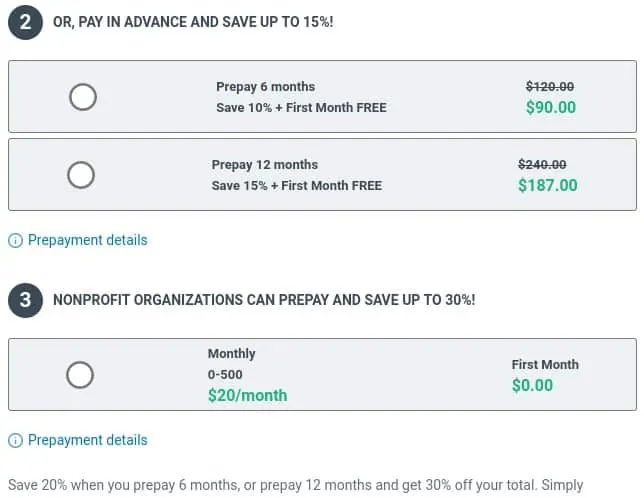Click the step 2 number badge

coord(25,22)
